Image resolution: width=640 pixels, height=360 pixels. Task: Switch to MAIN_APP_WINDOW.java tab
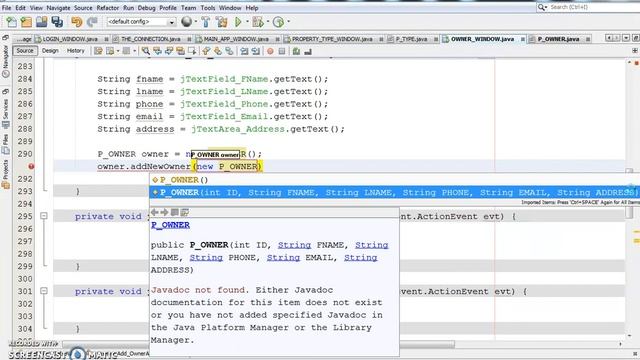(x=236, y=39)
